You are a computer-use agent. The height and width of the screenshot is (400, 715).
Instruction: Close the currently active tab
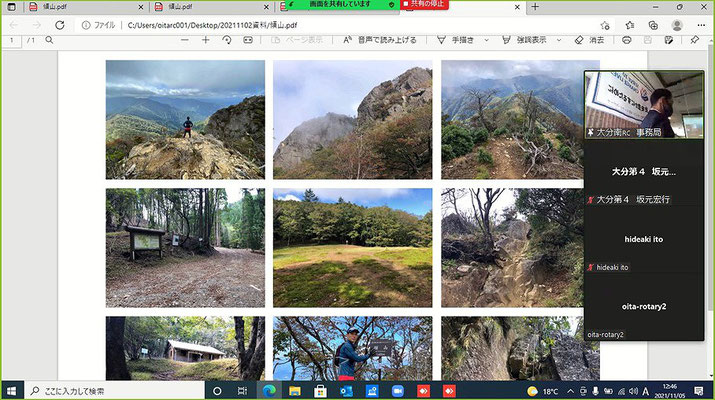point(517,7)
